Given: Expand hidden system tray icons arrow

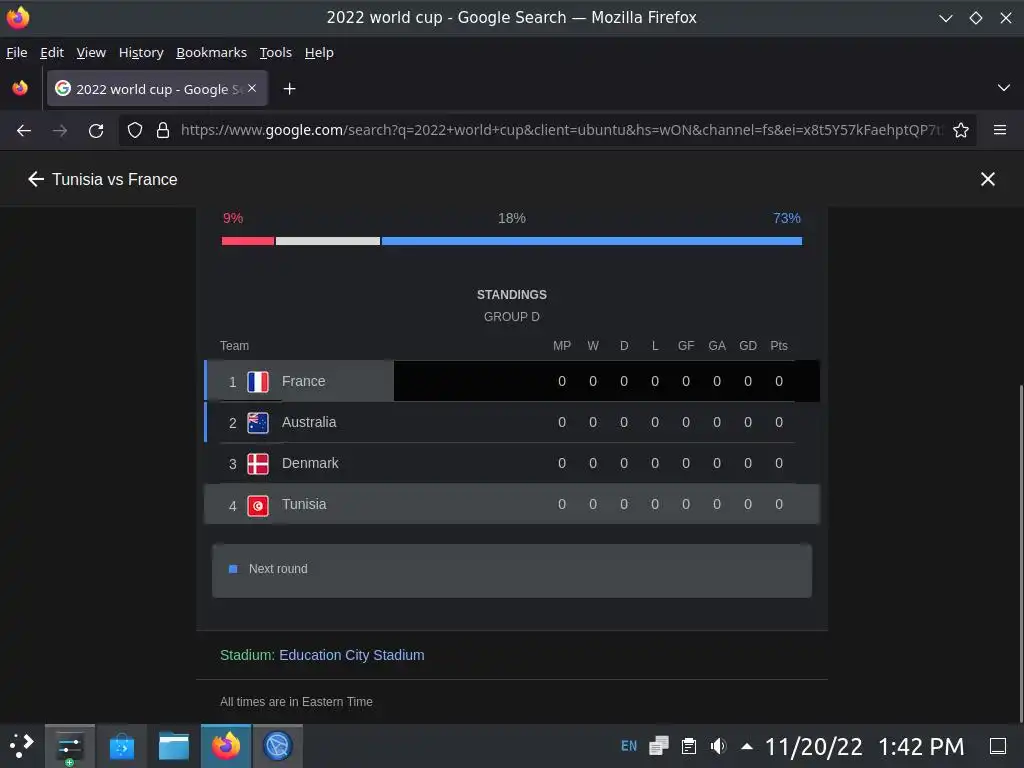Looking at the screenshot, I should tap(747, 746).
